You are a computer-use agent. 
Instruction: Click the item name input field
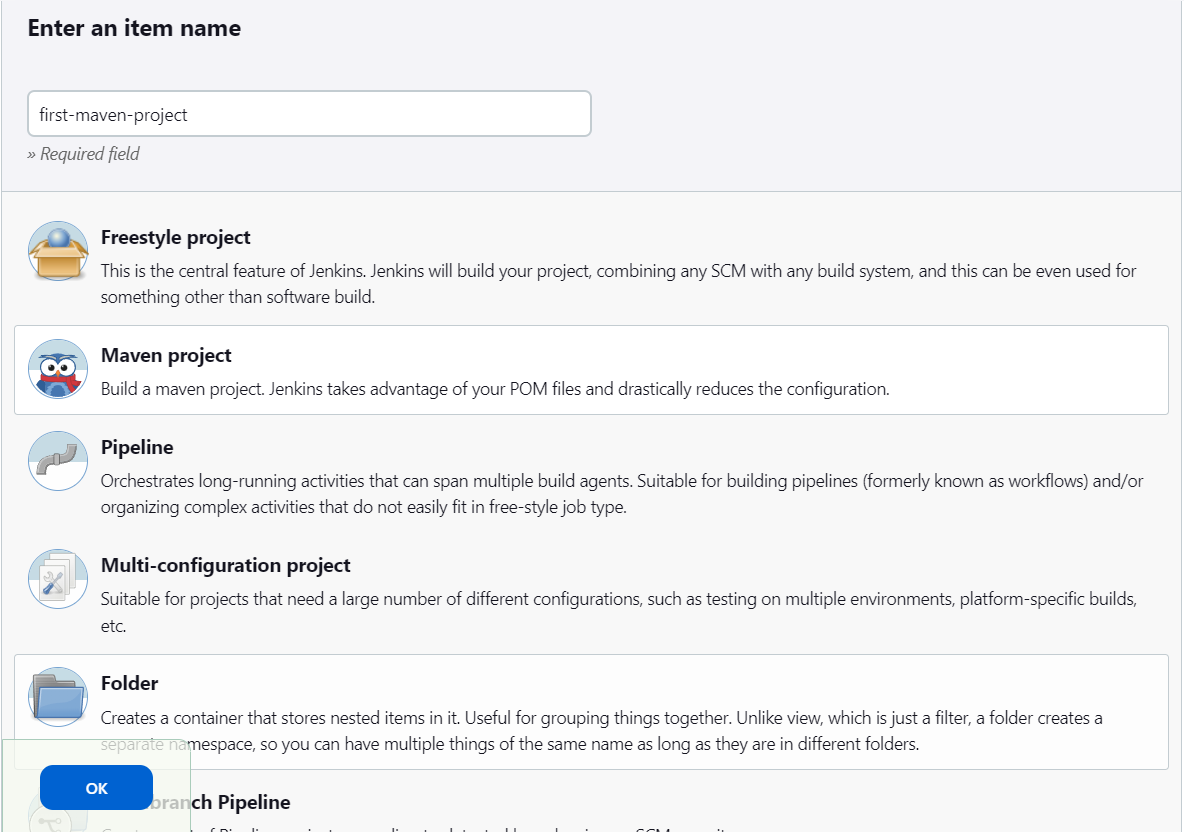click(x=309, y=114)
